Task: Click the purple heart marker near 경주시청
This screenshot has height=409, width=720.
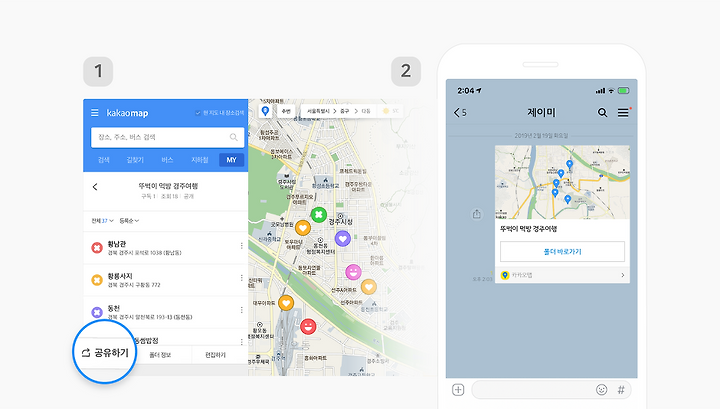Action: [343, 239]
